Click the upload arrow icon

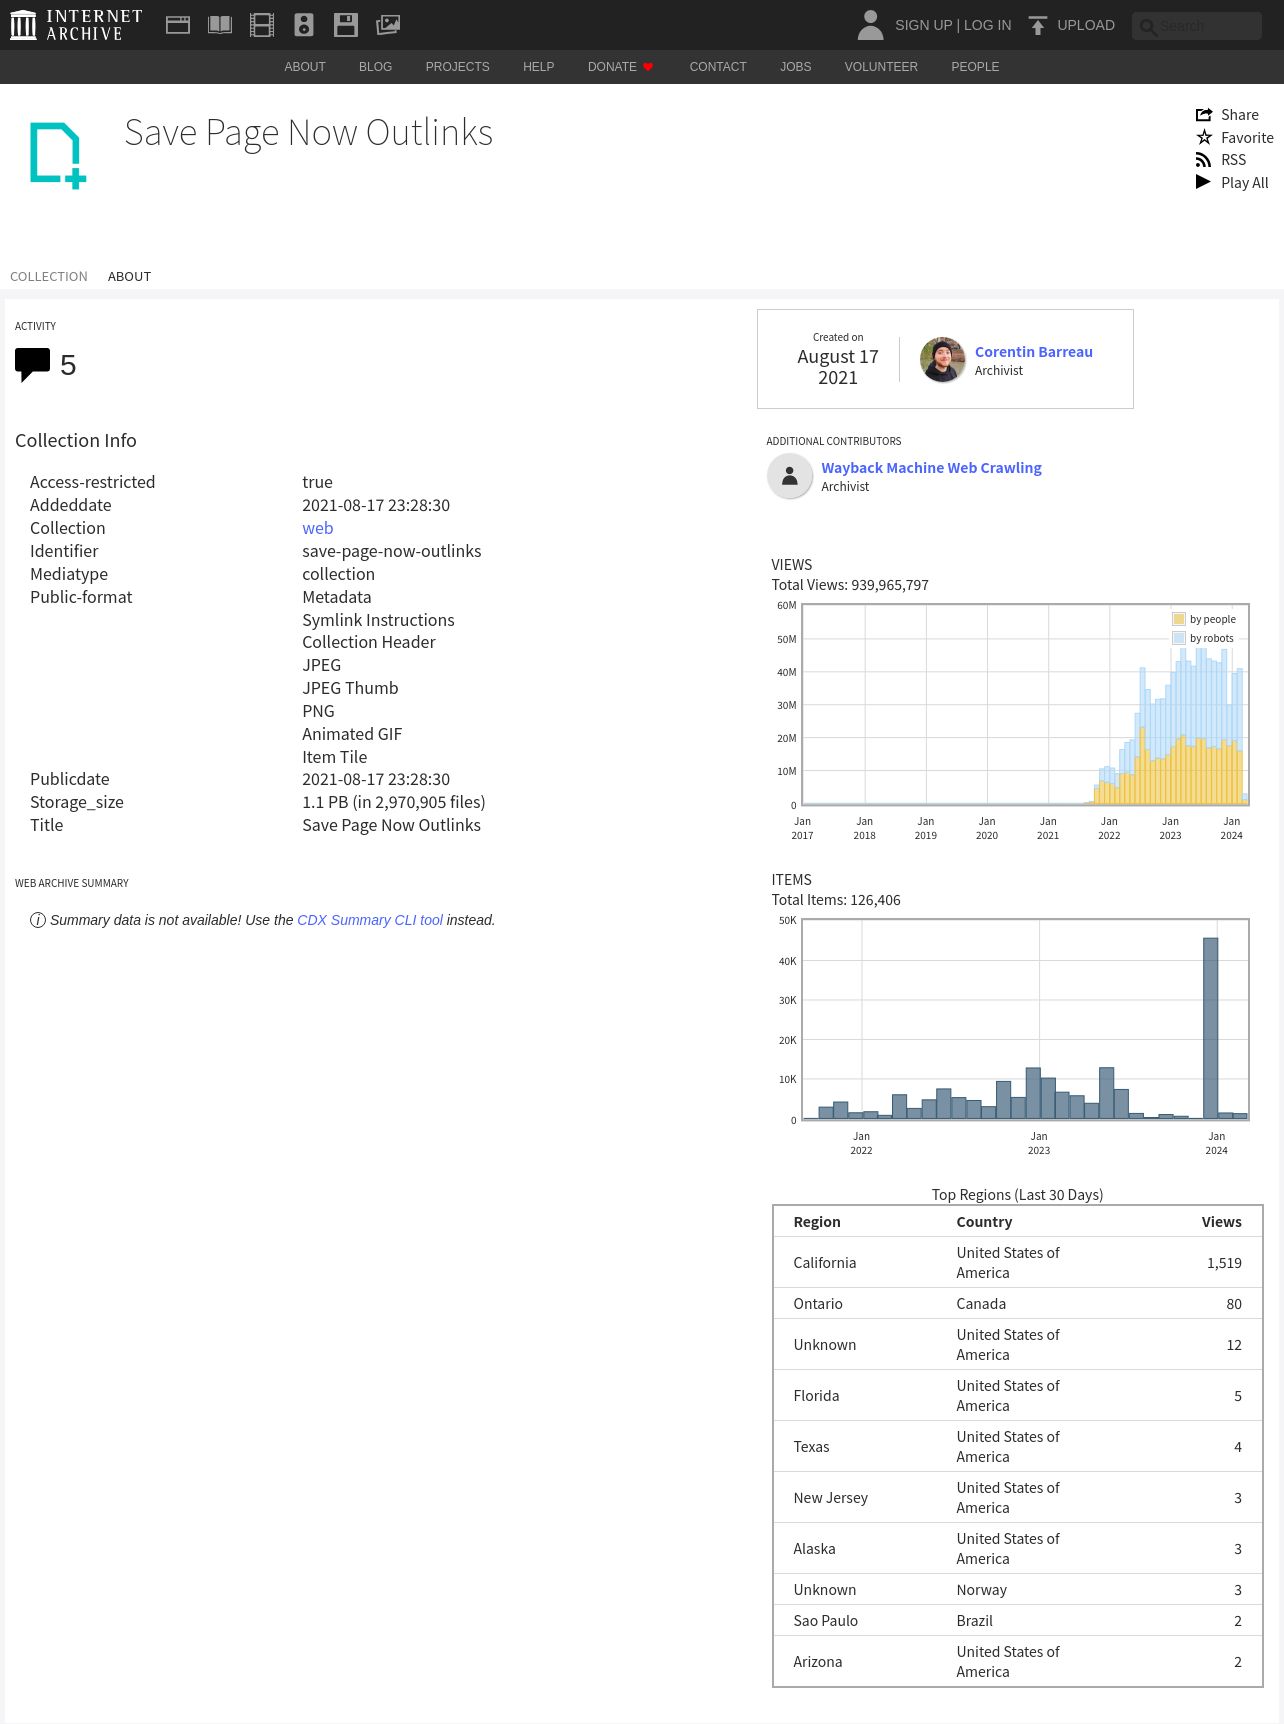1038,25
